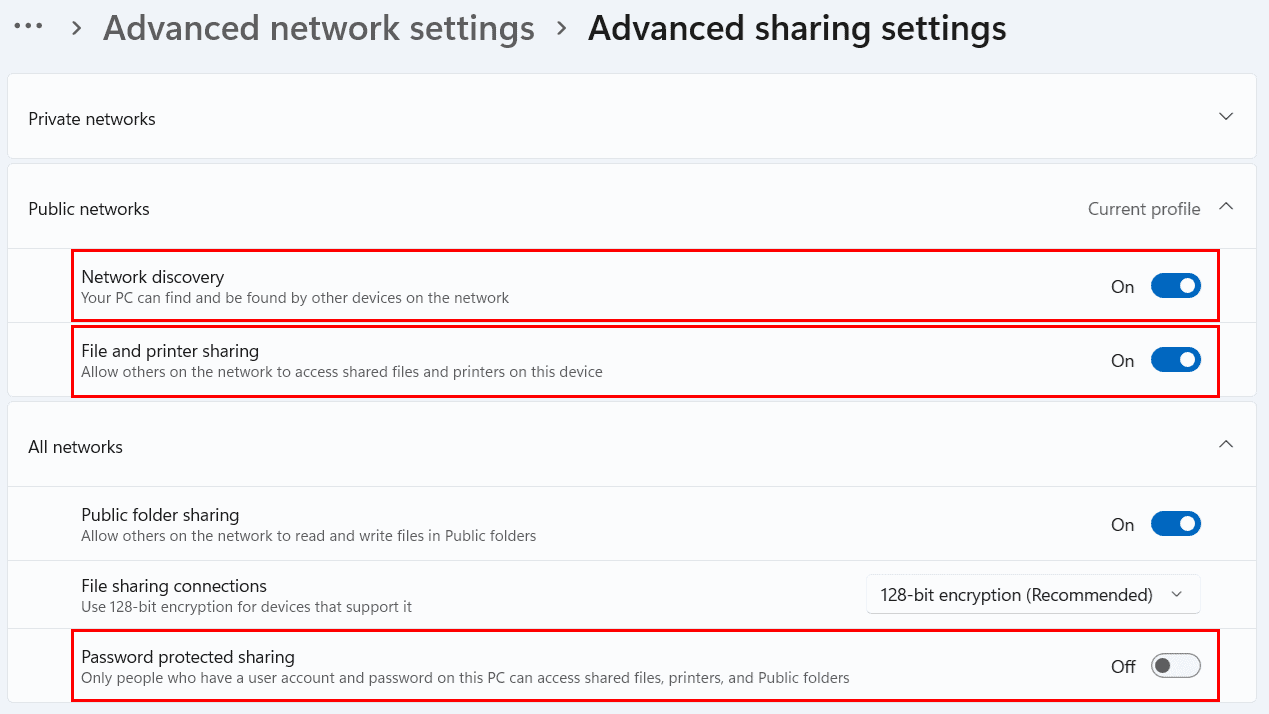Open the breadcrumb ellipsis menu

(x=27, y=28)
